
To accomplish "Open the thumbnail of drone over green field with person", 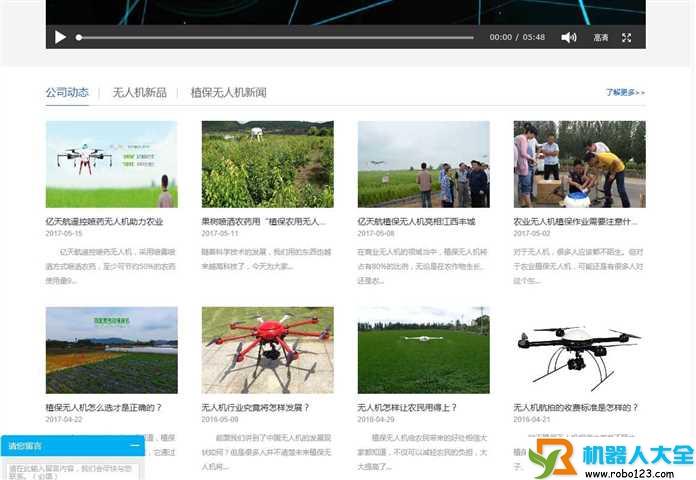I will (x=111, y=164).
